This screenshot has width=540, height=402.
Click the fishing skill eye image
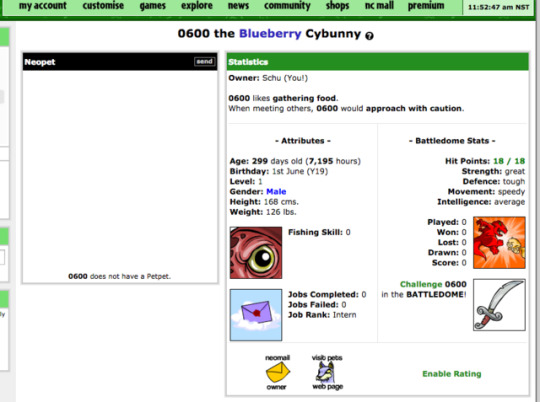click(x=256, y=252)
